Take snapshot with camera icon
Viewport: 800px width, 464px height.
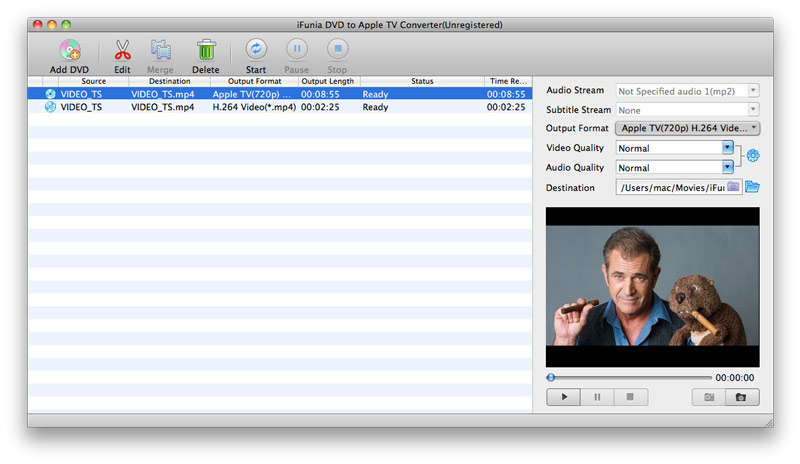point(742,397)
